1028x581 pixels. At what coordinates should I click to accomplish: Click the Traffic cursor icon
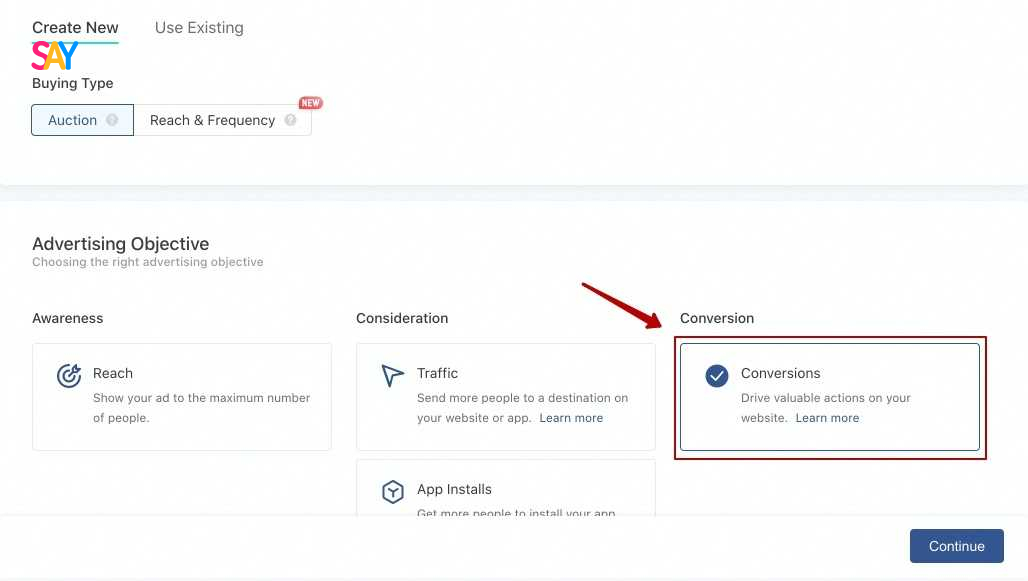[392, 376]
